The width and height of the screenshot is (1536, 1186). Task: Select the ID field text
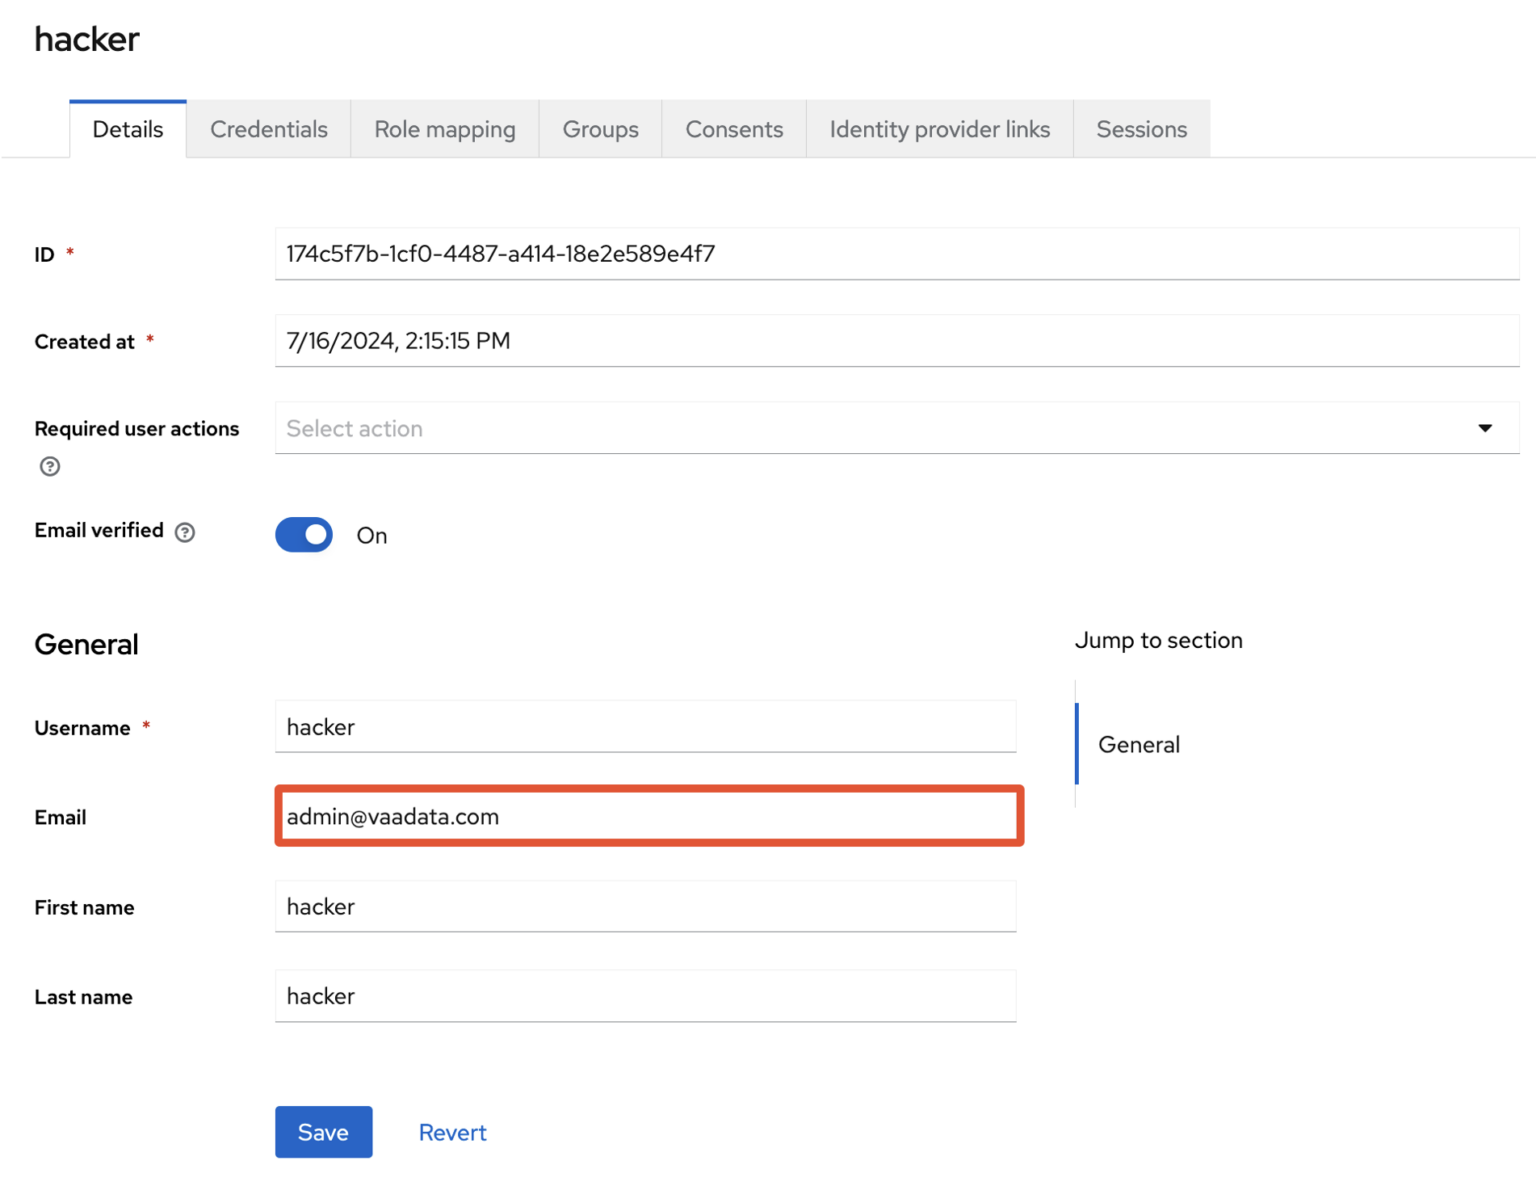tap(897, 254)
